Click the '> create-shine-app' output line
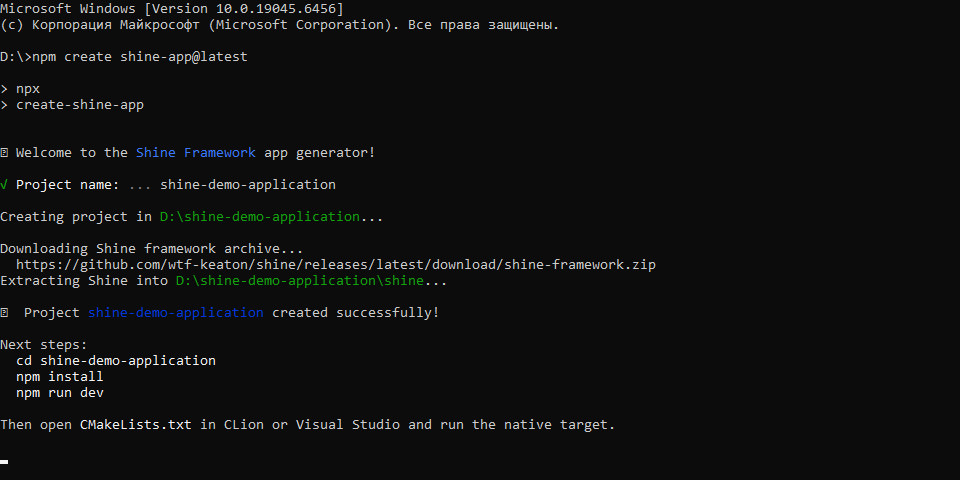 pos(72,105)
